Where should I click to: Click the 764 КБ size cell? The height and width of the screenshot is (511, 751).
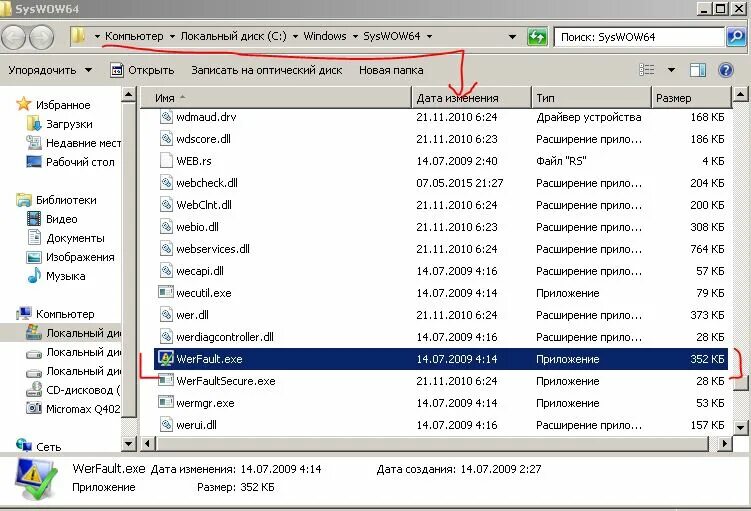(x=707, y=249)
